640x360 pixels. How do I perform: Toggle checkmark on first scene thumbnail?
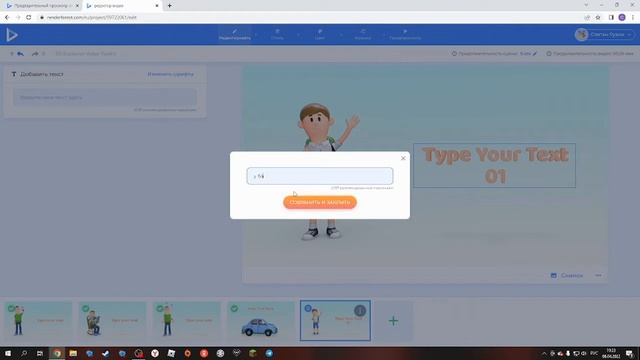[x=11, y=308]
